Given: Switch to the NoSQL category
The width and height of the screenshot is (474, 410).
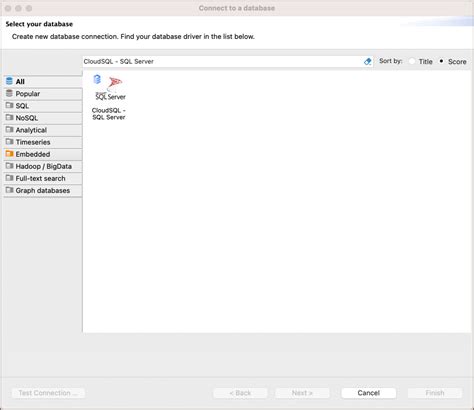Looking at the screenshot, I should click(43, 118).
